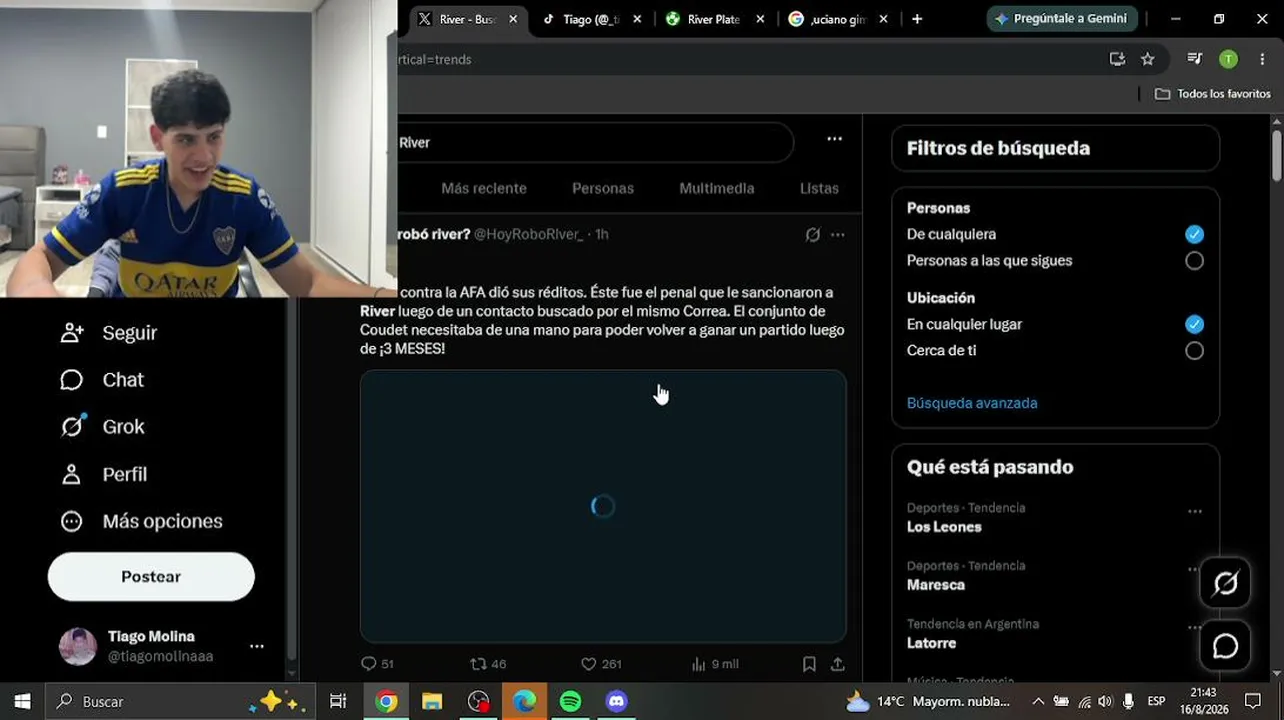The width and height of the screenshot is (1284, 720).
Task: Open the Seguir item in X sidebar
Action: 109,333
